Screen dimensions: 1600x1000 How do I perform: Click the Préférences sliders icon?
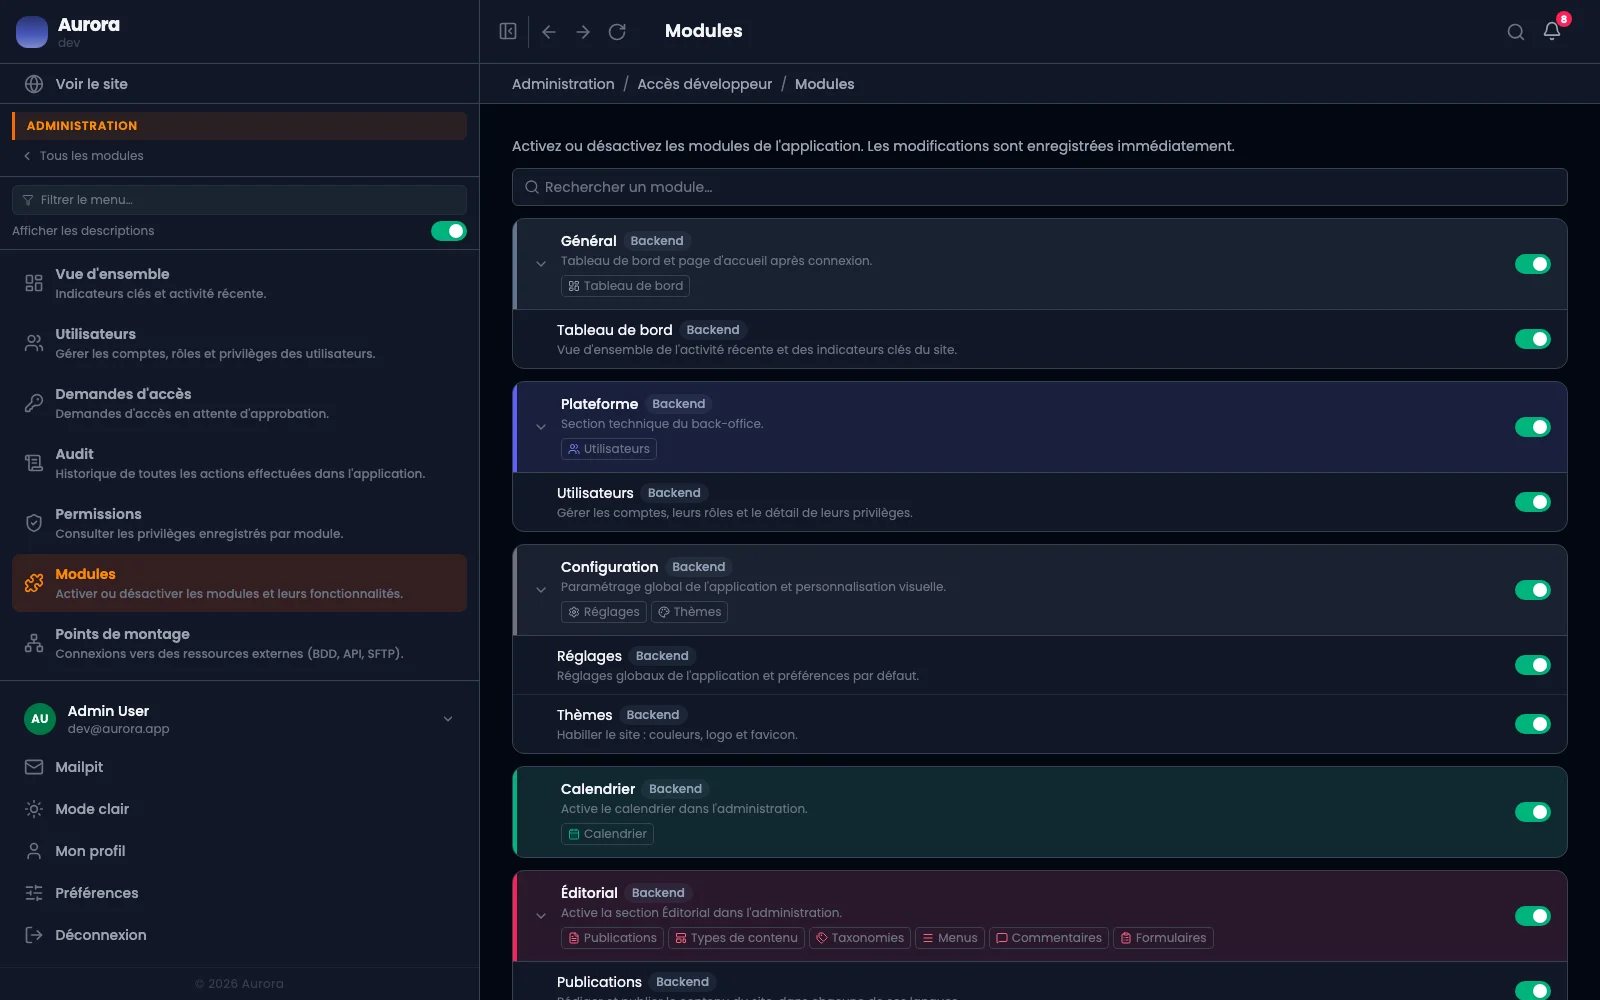click(x=34, y=893)
